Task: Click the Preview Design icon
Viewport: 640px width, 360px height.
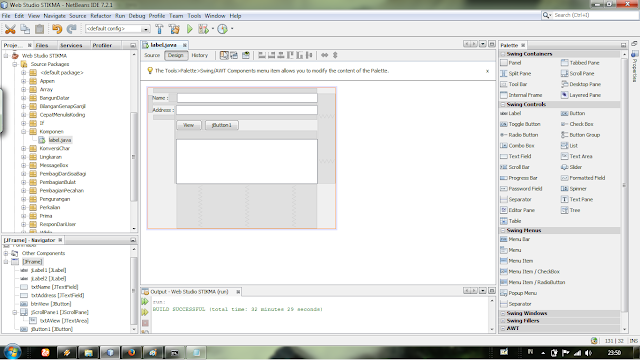Action: pos(246,55)
